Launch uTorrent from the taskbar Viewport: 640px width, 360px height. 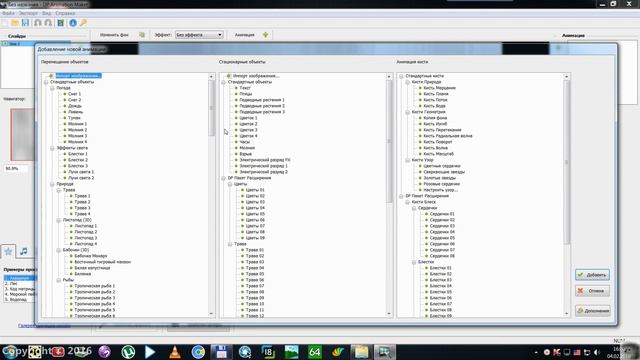(x=128, y=351)
